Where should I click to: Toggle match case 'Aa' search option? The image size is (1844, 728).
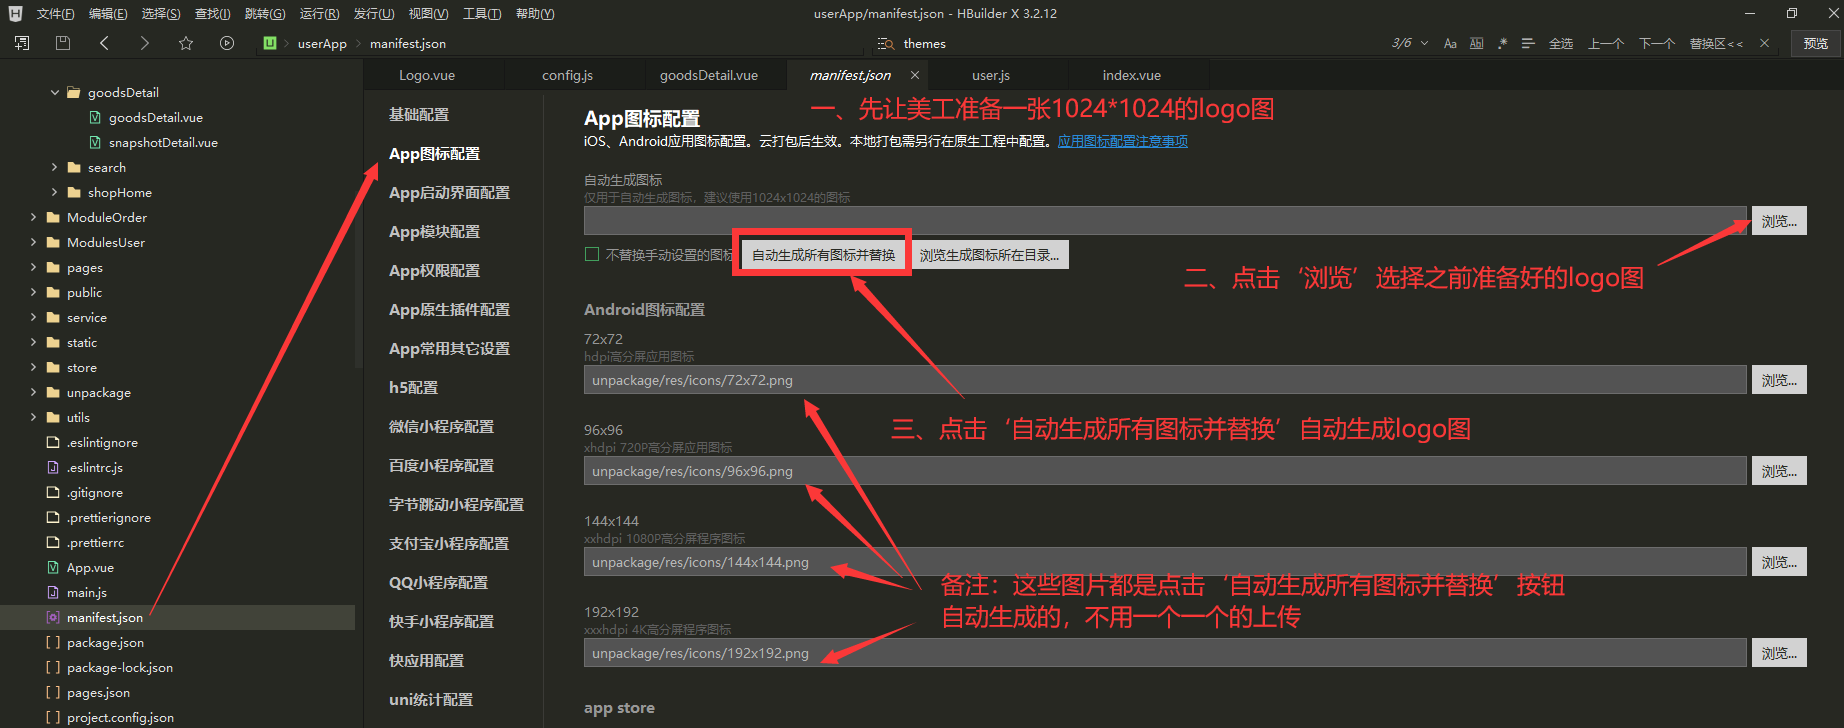pos(1450,44)
